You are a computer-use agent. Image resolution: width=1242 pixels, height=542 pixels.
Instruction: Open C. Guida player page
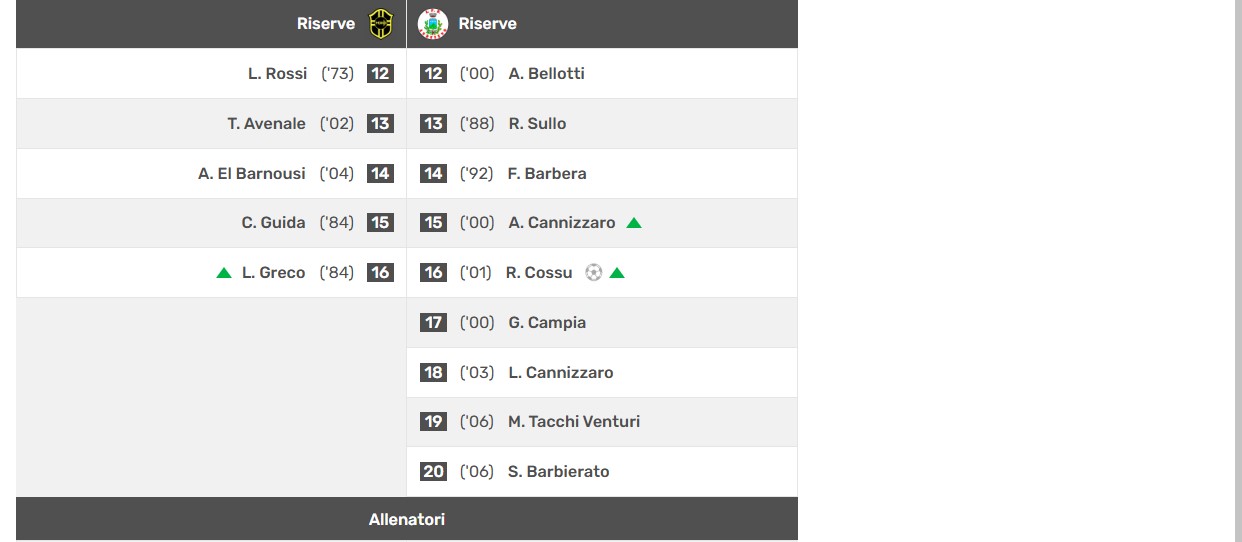(x=273, y=223)
